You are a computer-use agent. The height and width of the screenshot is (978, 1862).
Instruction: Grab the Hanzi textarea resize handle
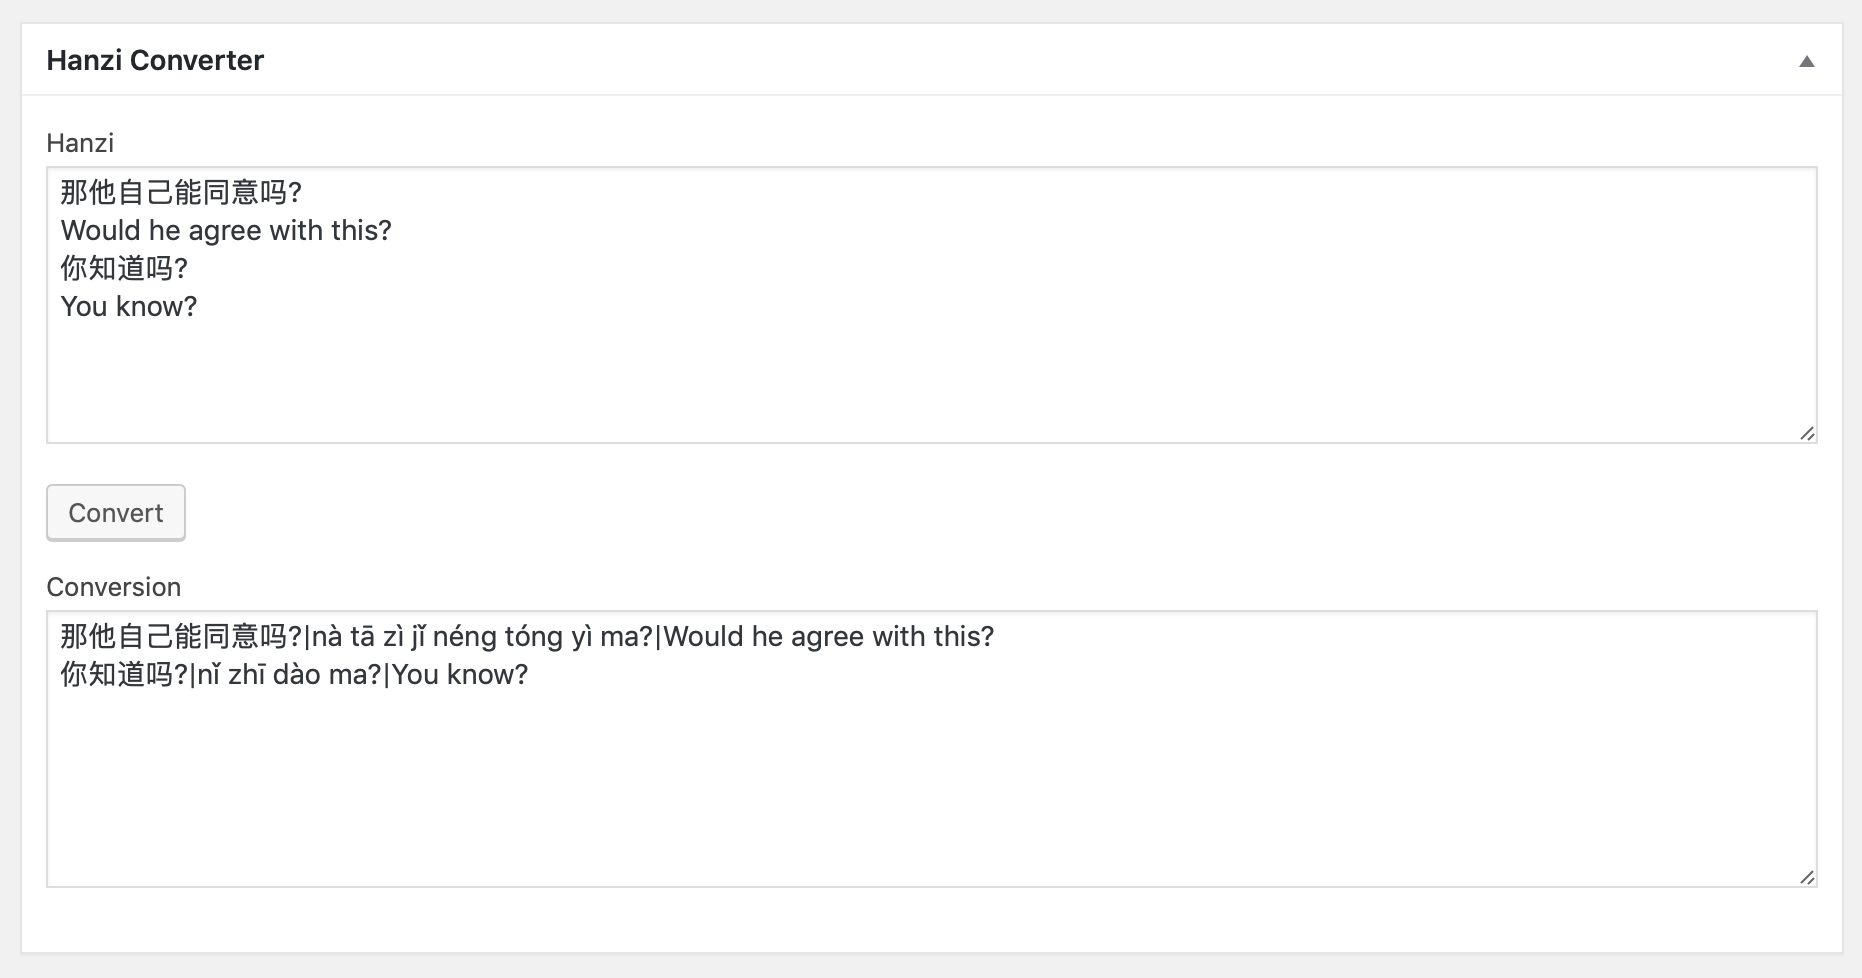point(1807,433)
